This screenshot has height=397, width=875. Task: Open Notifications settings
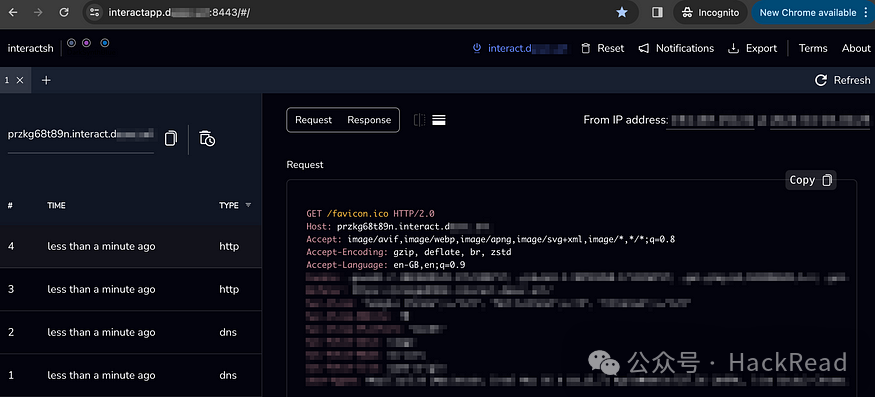676,48
